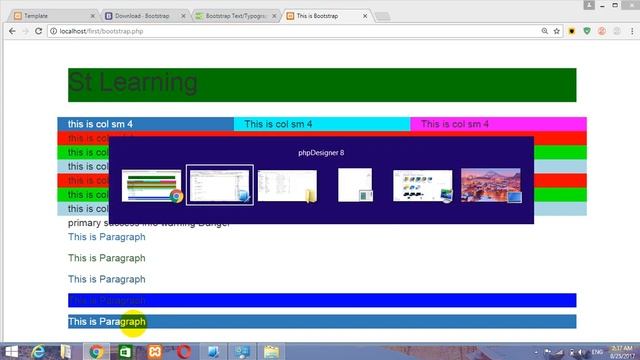Image resolution: width=640 pixels, height=360 pixels.
Task: Click Chrome's forward navigation arrow
Action: click(25, 31)
